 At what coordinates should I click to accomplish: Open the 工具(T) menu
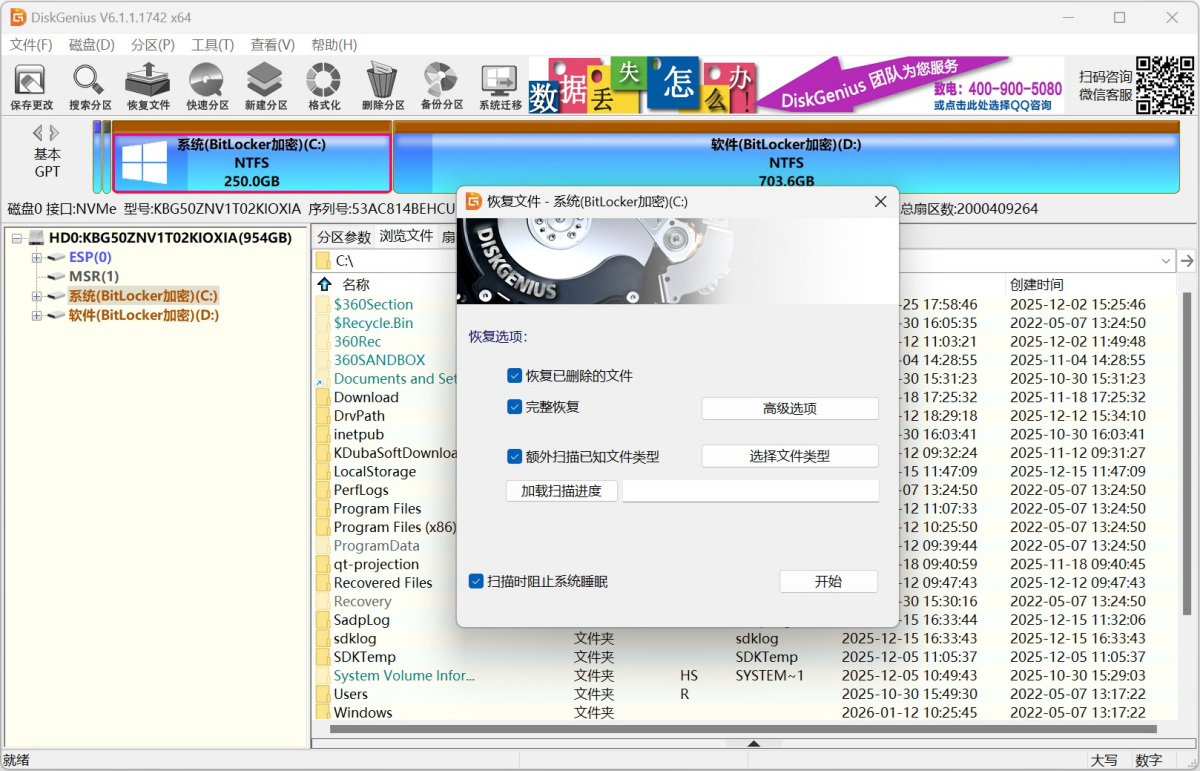[x=212, y=45]
